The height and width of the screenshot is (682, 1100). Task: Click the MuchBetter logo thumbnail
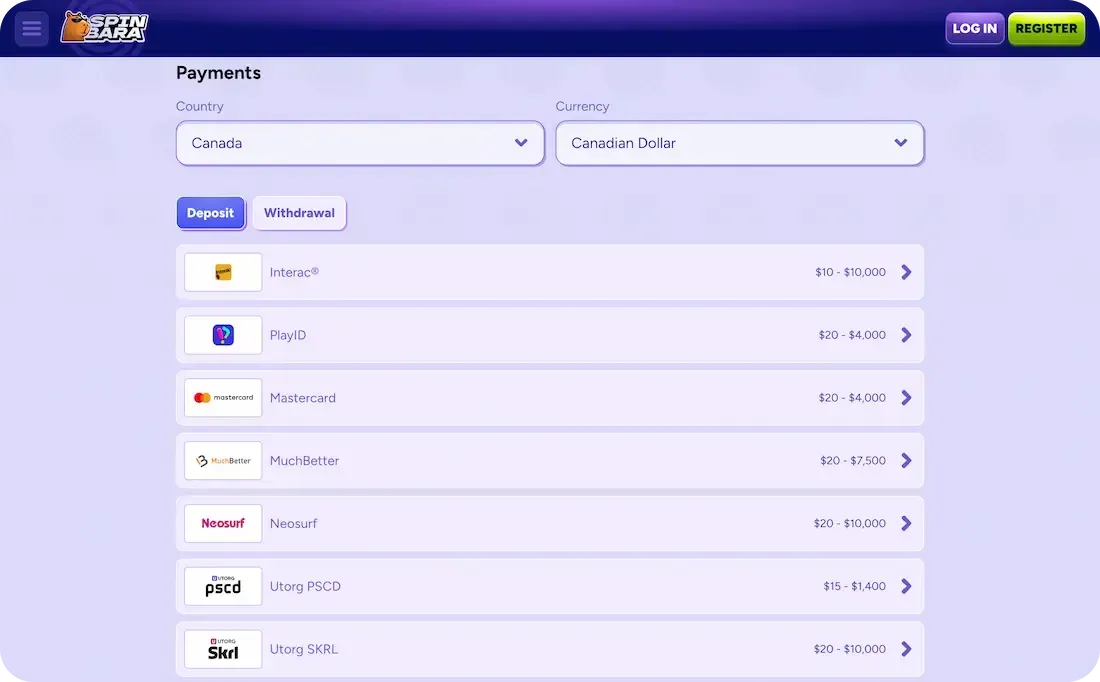[223, 460]
